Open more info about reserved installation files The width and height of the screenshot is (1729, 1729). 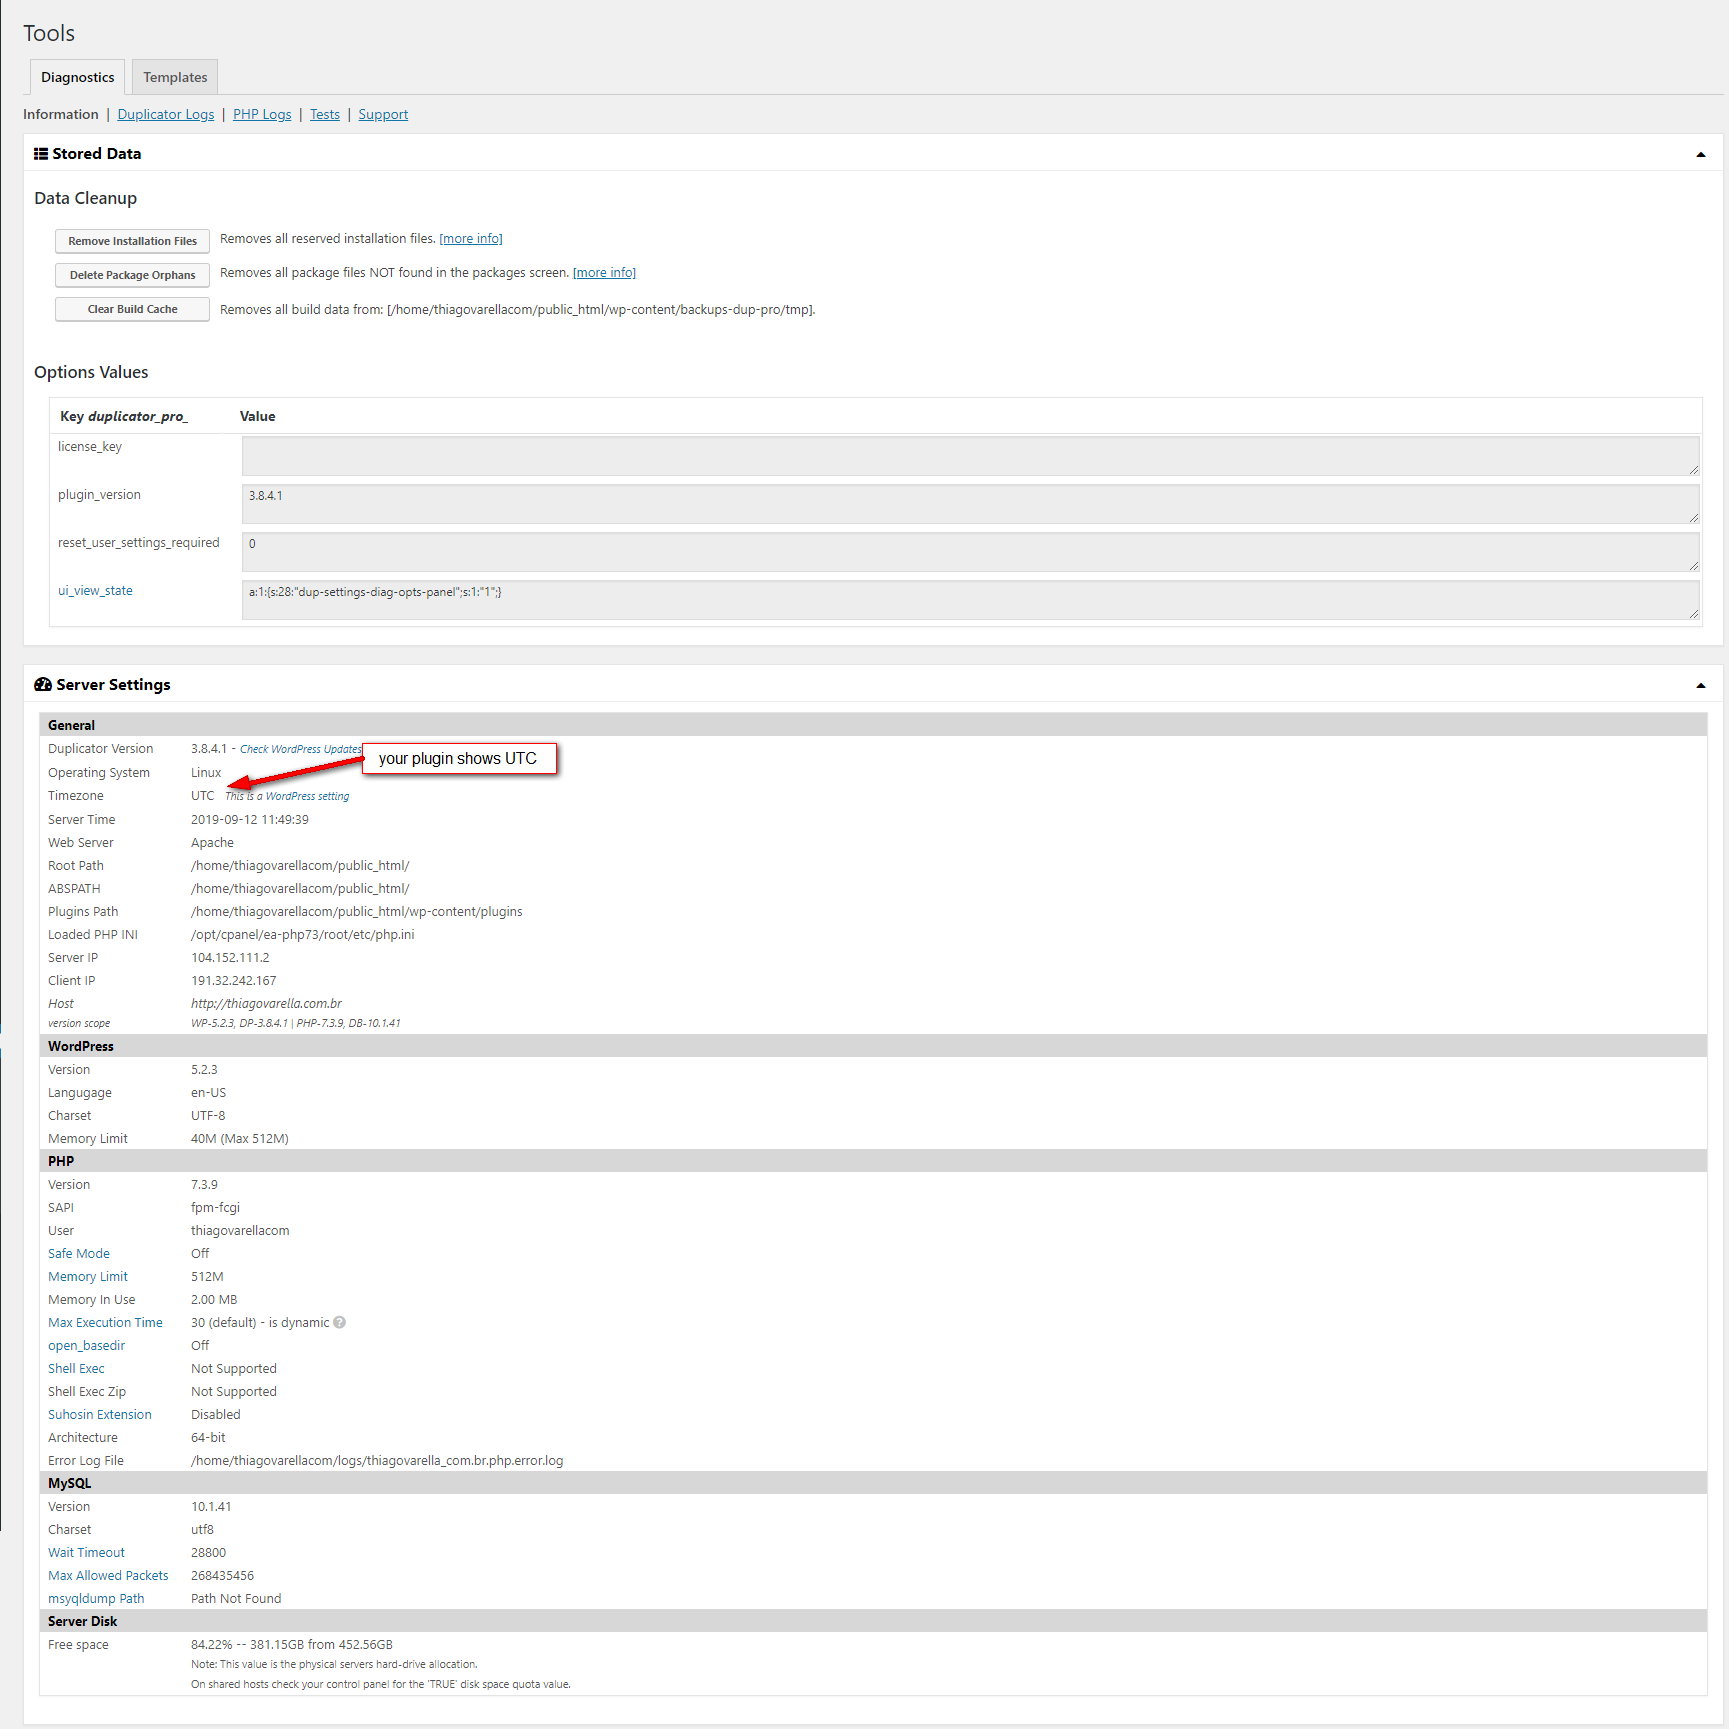471,239
